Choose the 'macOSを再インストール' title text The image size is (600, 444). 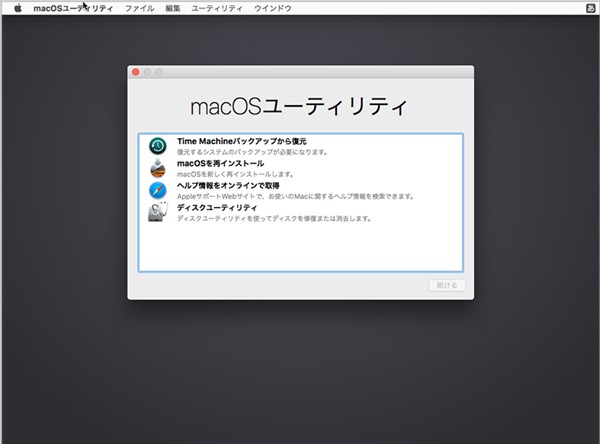pos(220,163)
